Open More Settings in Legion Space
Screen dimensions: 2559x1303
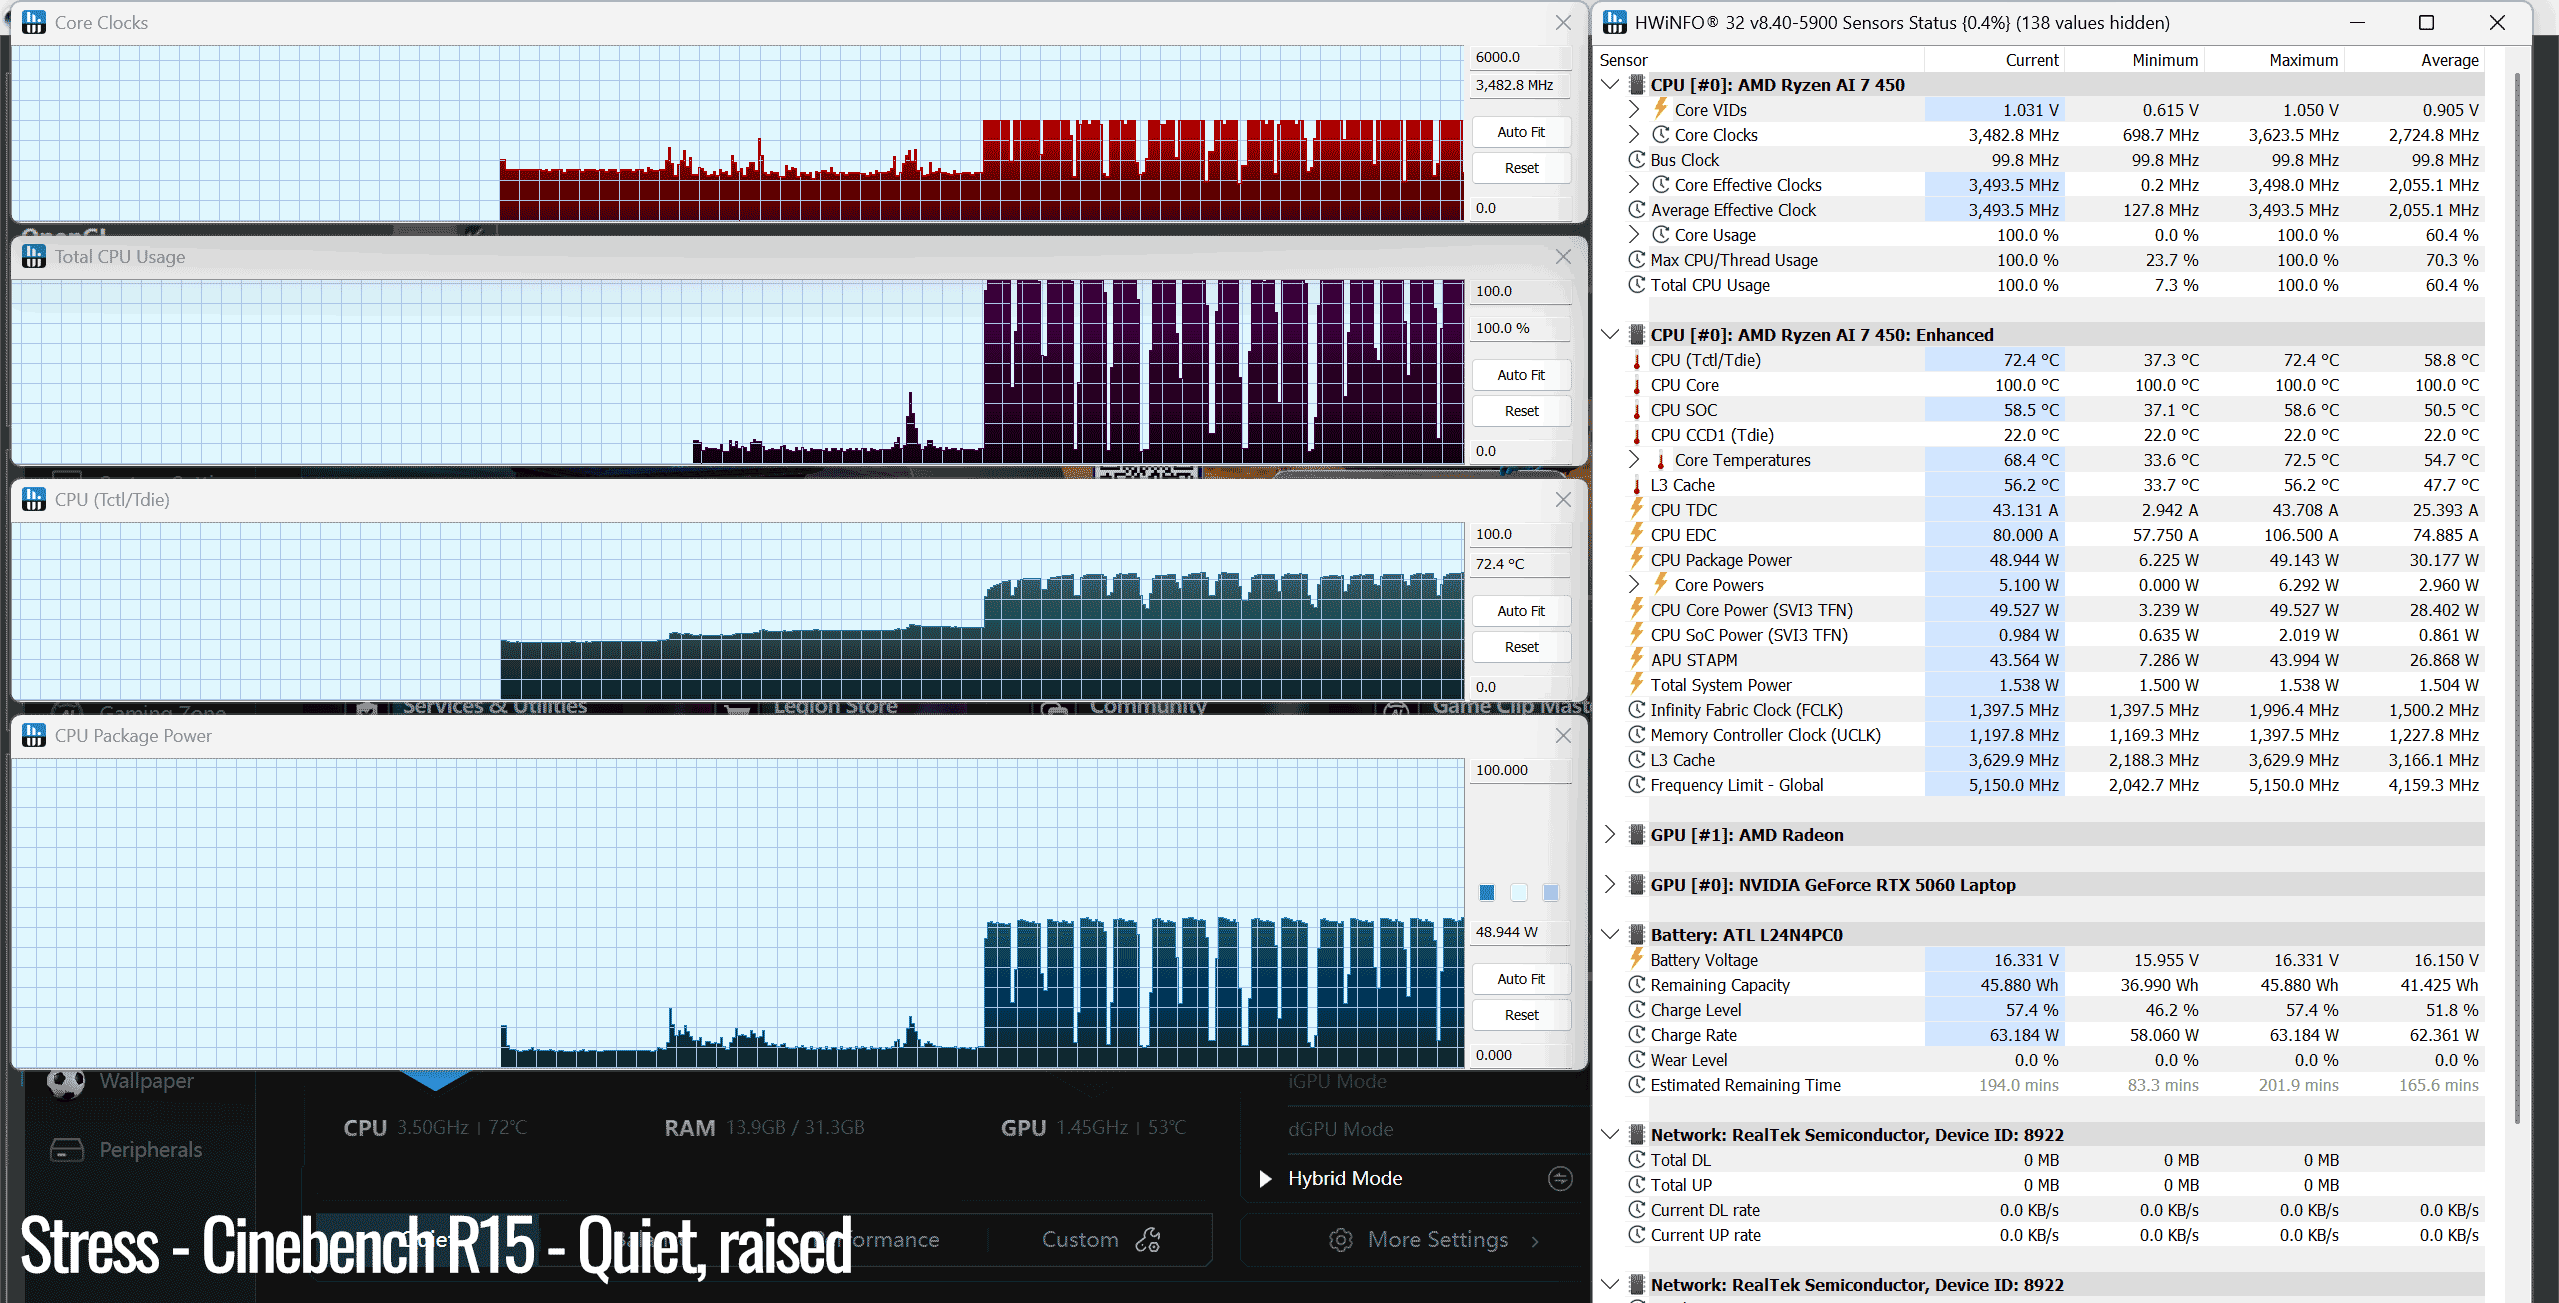point(1436,1240)
